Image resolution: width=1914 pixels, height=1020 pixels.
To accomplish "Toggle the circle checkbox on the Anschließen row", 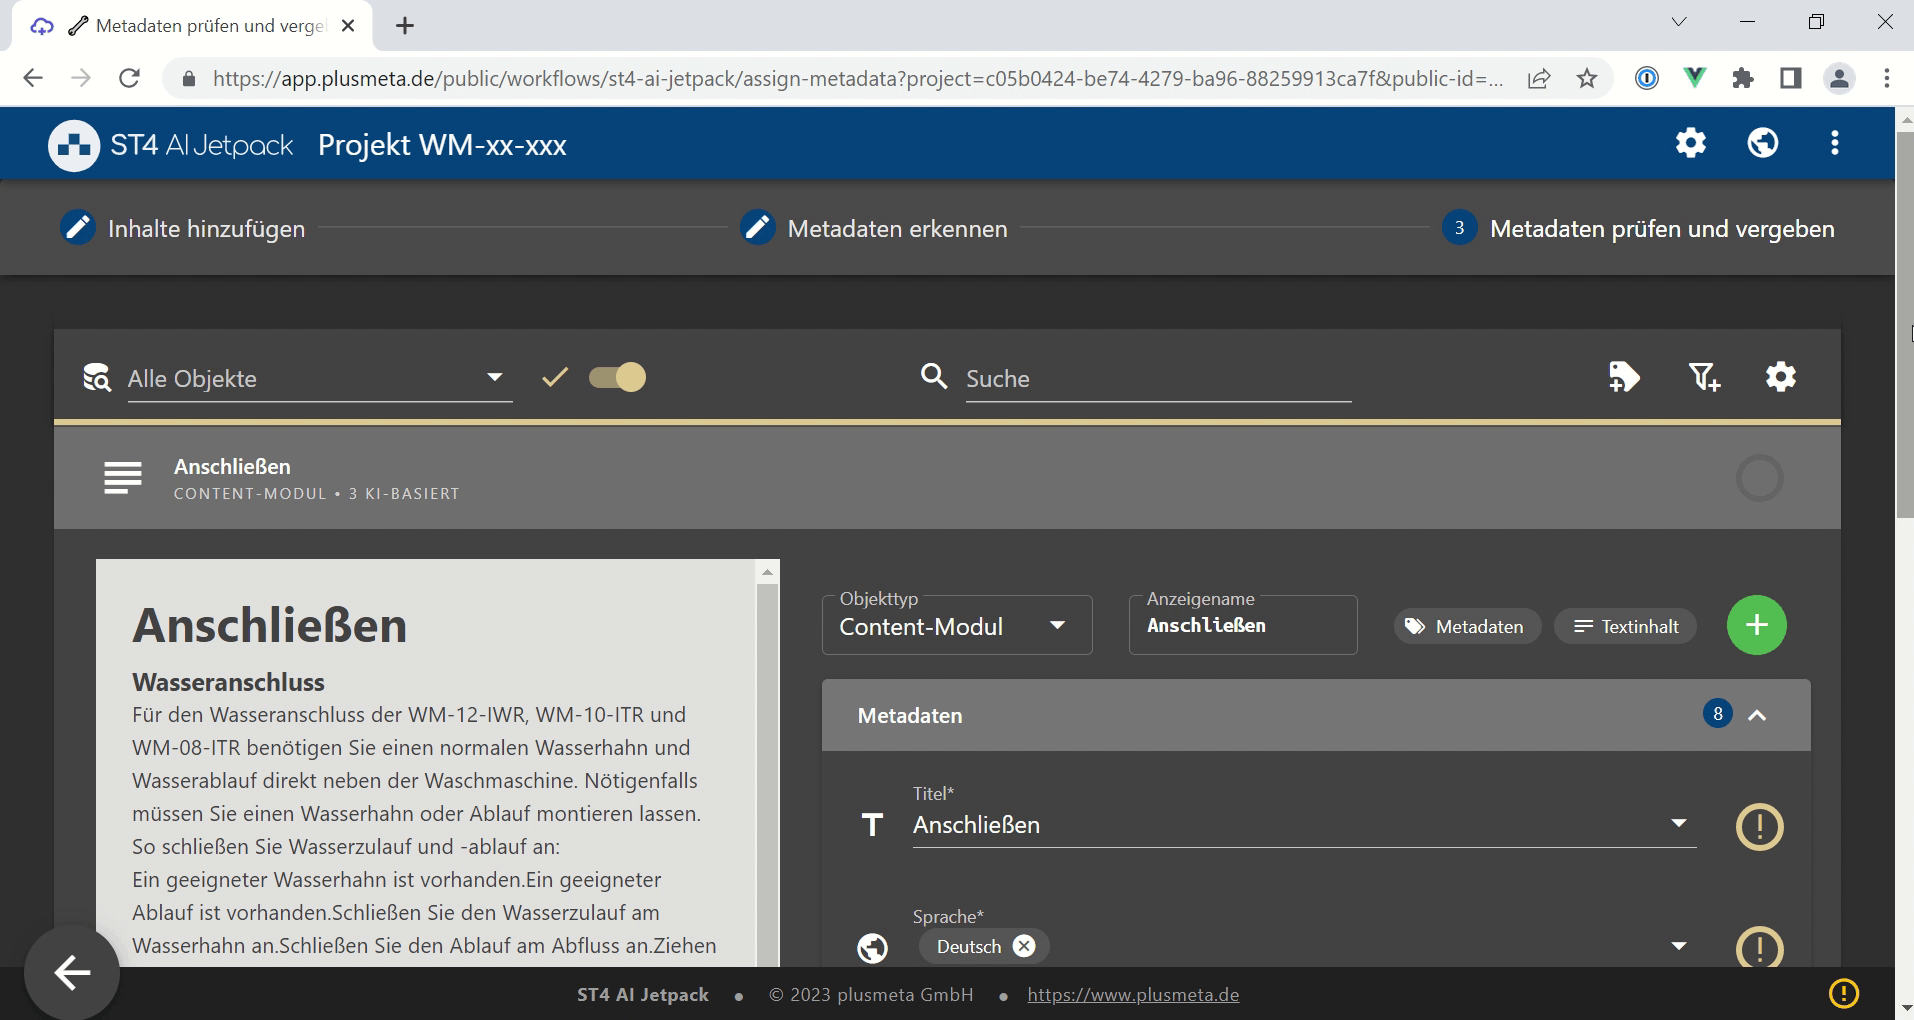I will click(x=1760, y=478).
